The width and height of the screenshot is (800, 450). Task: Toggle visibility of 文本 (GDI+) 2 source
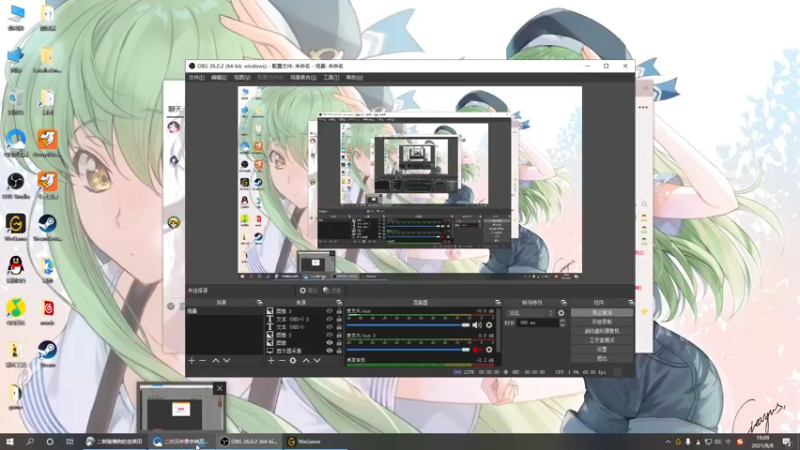[x=329, y=319]
